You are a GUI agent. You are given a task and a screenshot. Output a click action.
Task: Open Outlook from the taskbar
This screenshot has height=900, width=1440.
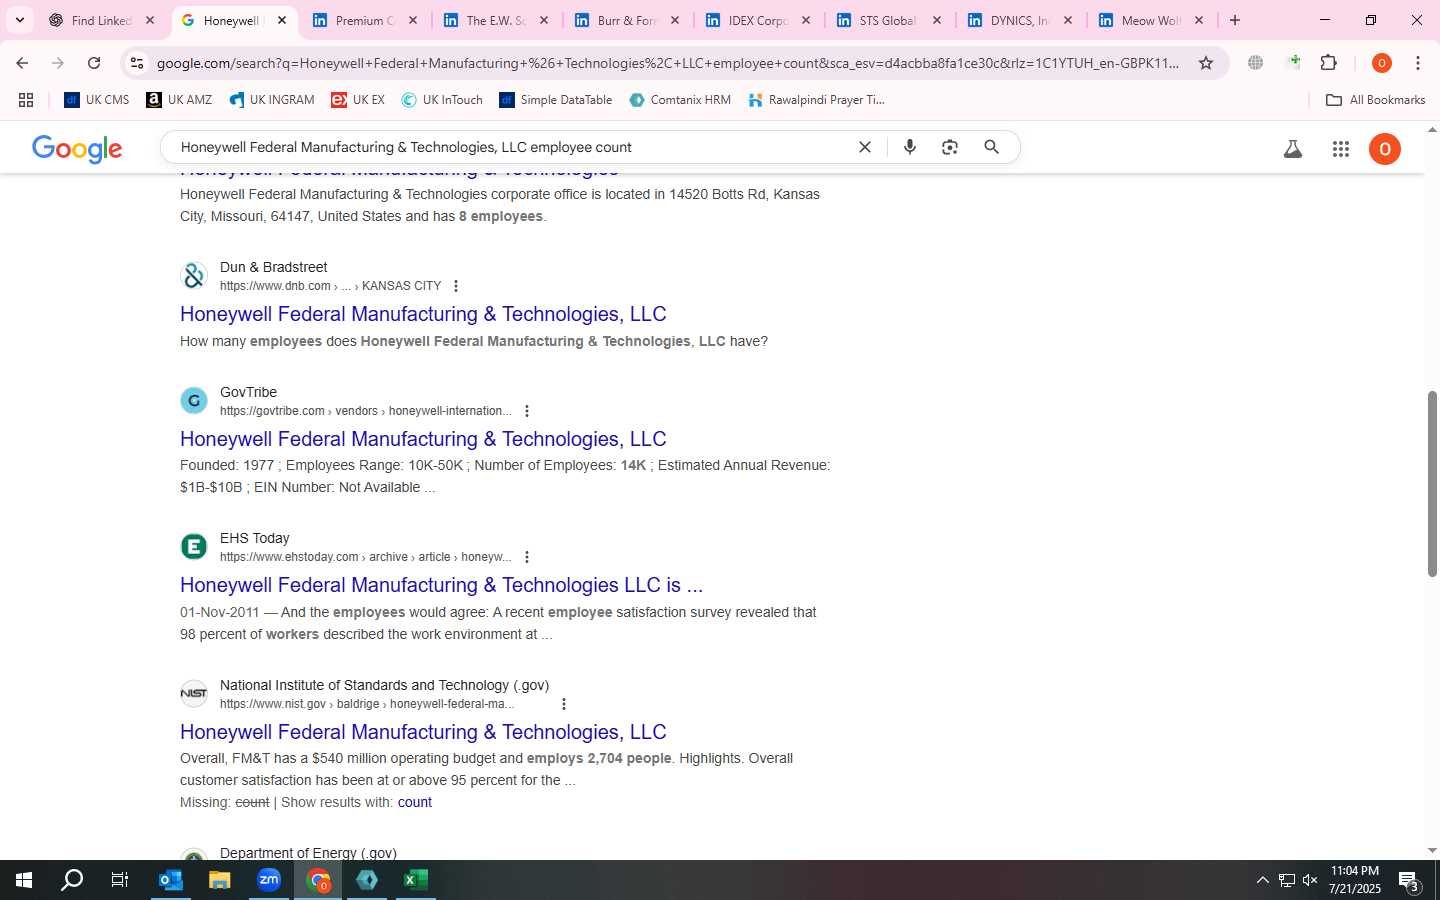171,880
